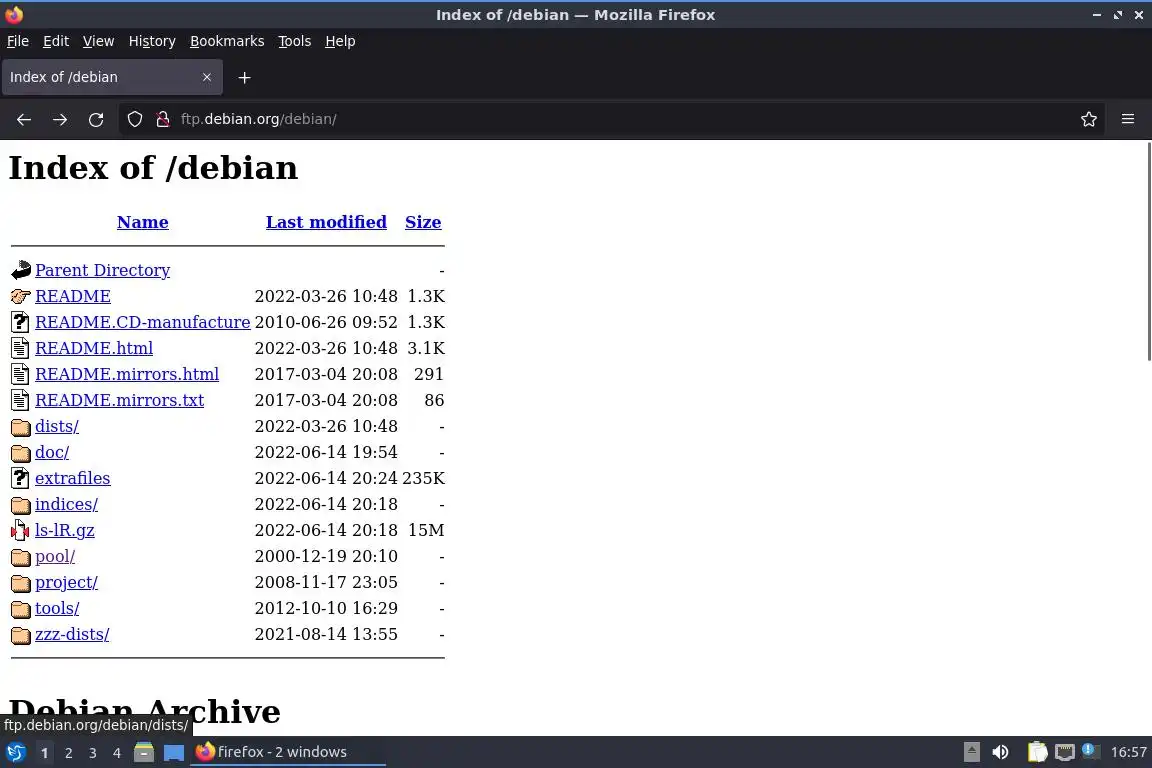
Task: Open the volume control in system tray
Action: tap(1000, 752)
